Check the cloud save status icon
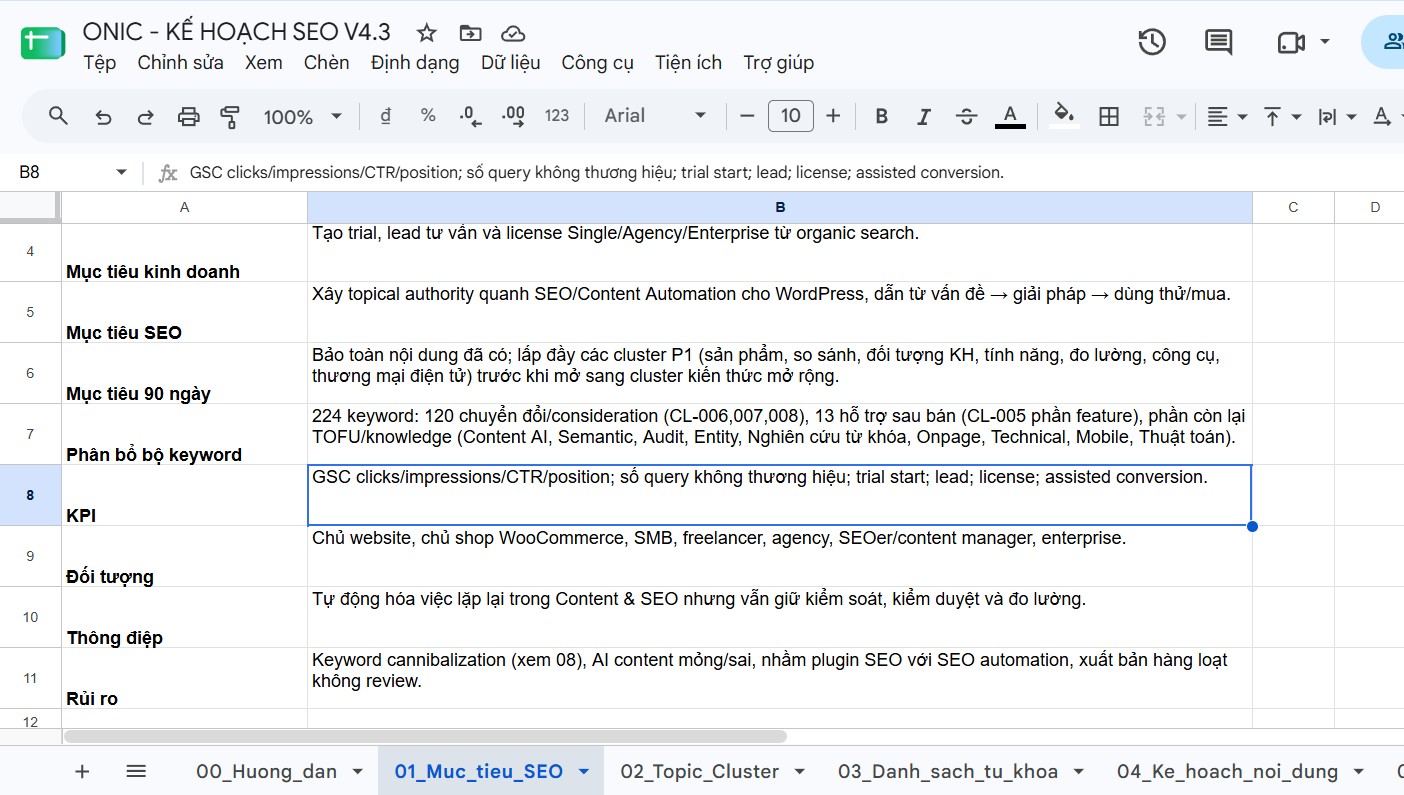 (513, 32)
